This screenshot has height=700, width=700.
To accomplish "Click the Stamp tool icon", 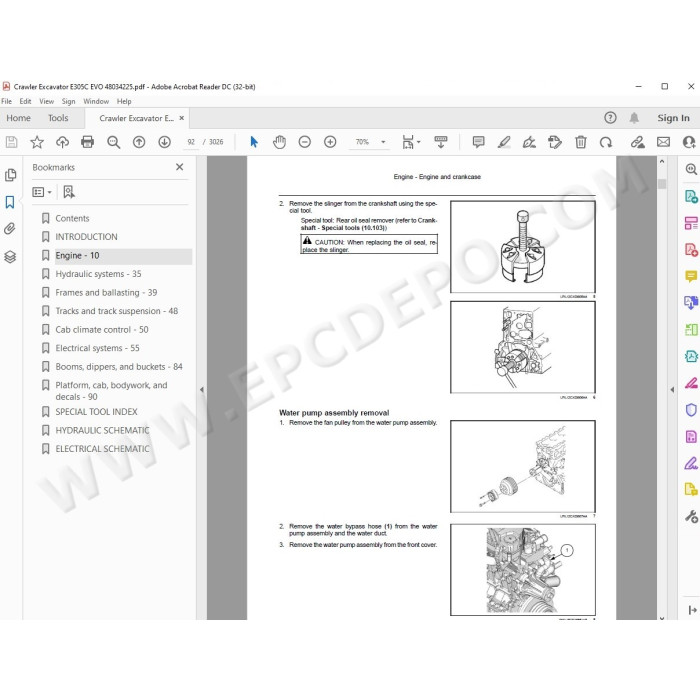I will pyautogui.click(x=554, y=142).
